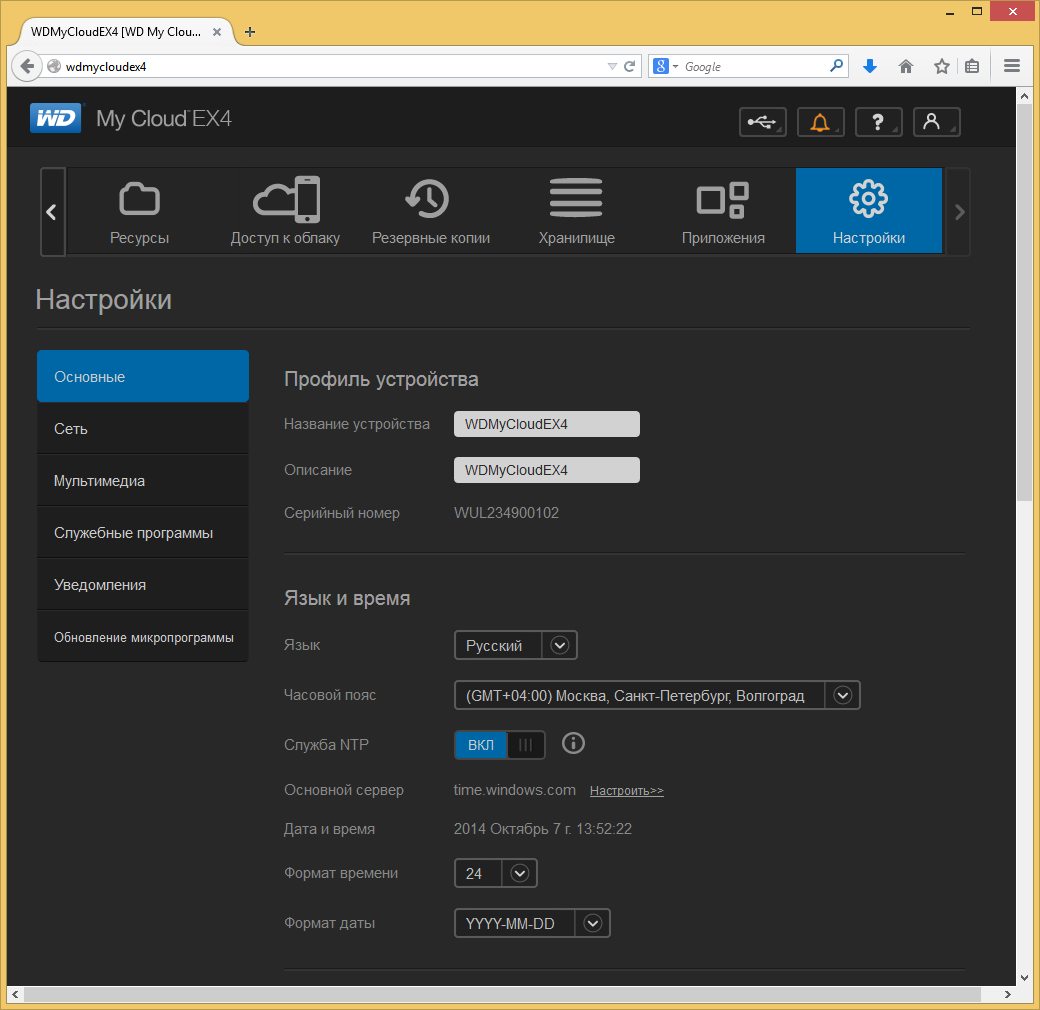Expand Формат даты YYYY-MM-DD dropdown
Screen dimensions: 1040x1010
click(532, 923)
